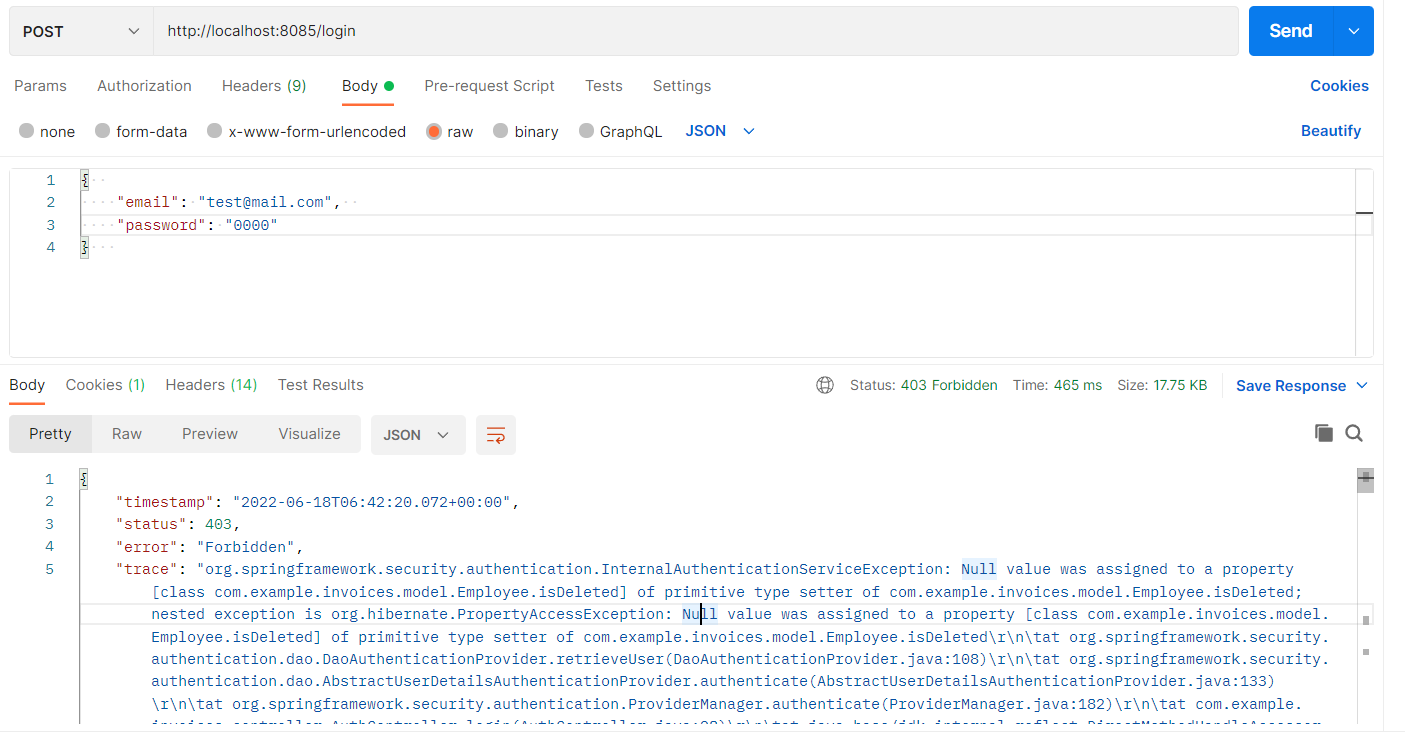Open the request body JSON format dropdown

tap(720, 131)
